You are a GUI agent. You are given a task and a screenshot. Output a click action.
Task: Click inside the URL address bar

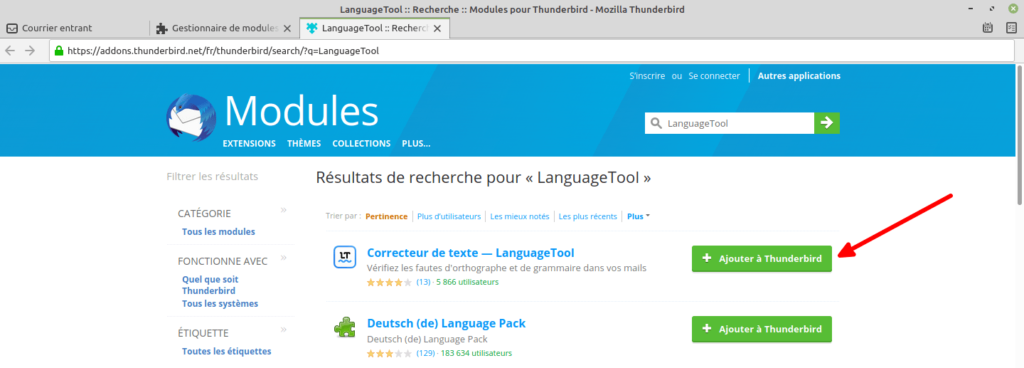[532, 50]
